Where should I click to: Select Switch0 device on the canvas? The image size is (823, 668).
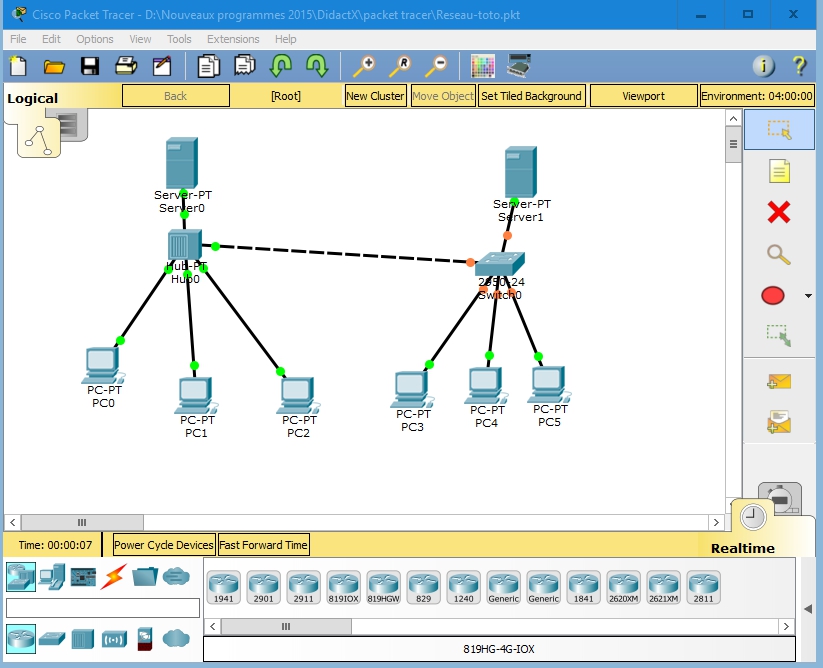[x=500, y=264]
